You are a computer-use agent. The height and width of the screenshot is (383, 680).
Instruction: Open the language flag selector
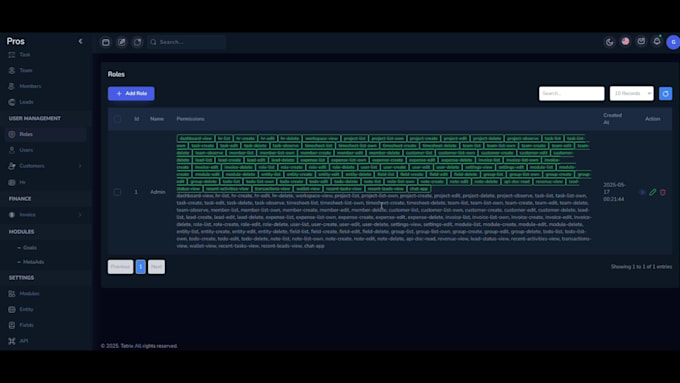pos(625,41)
